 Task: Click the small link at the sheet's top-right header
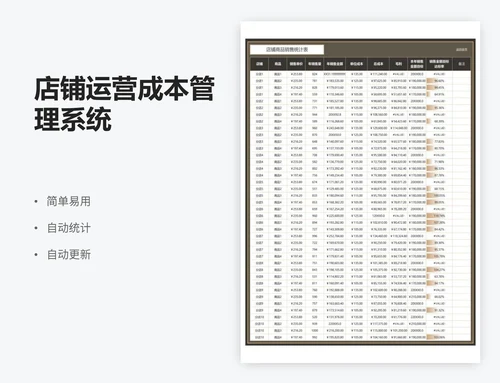pos(462,50)
